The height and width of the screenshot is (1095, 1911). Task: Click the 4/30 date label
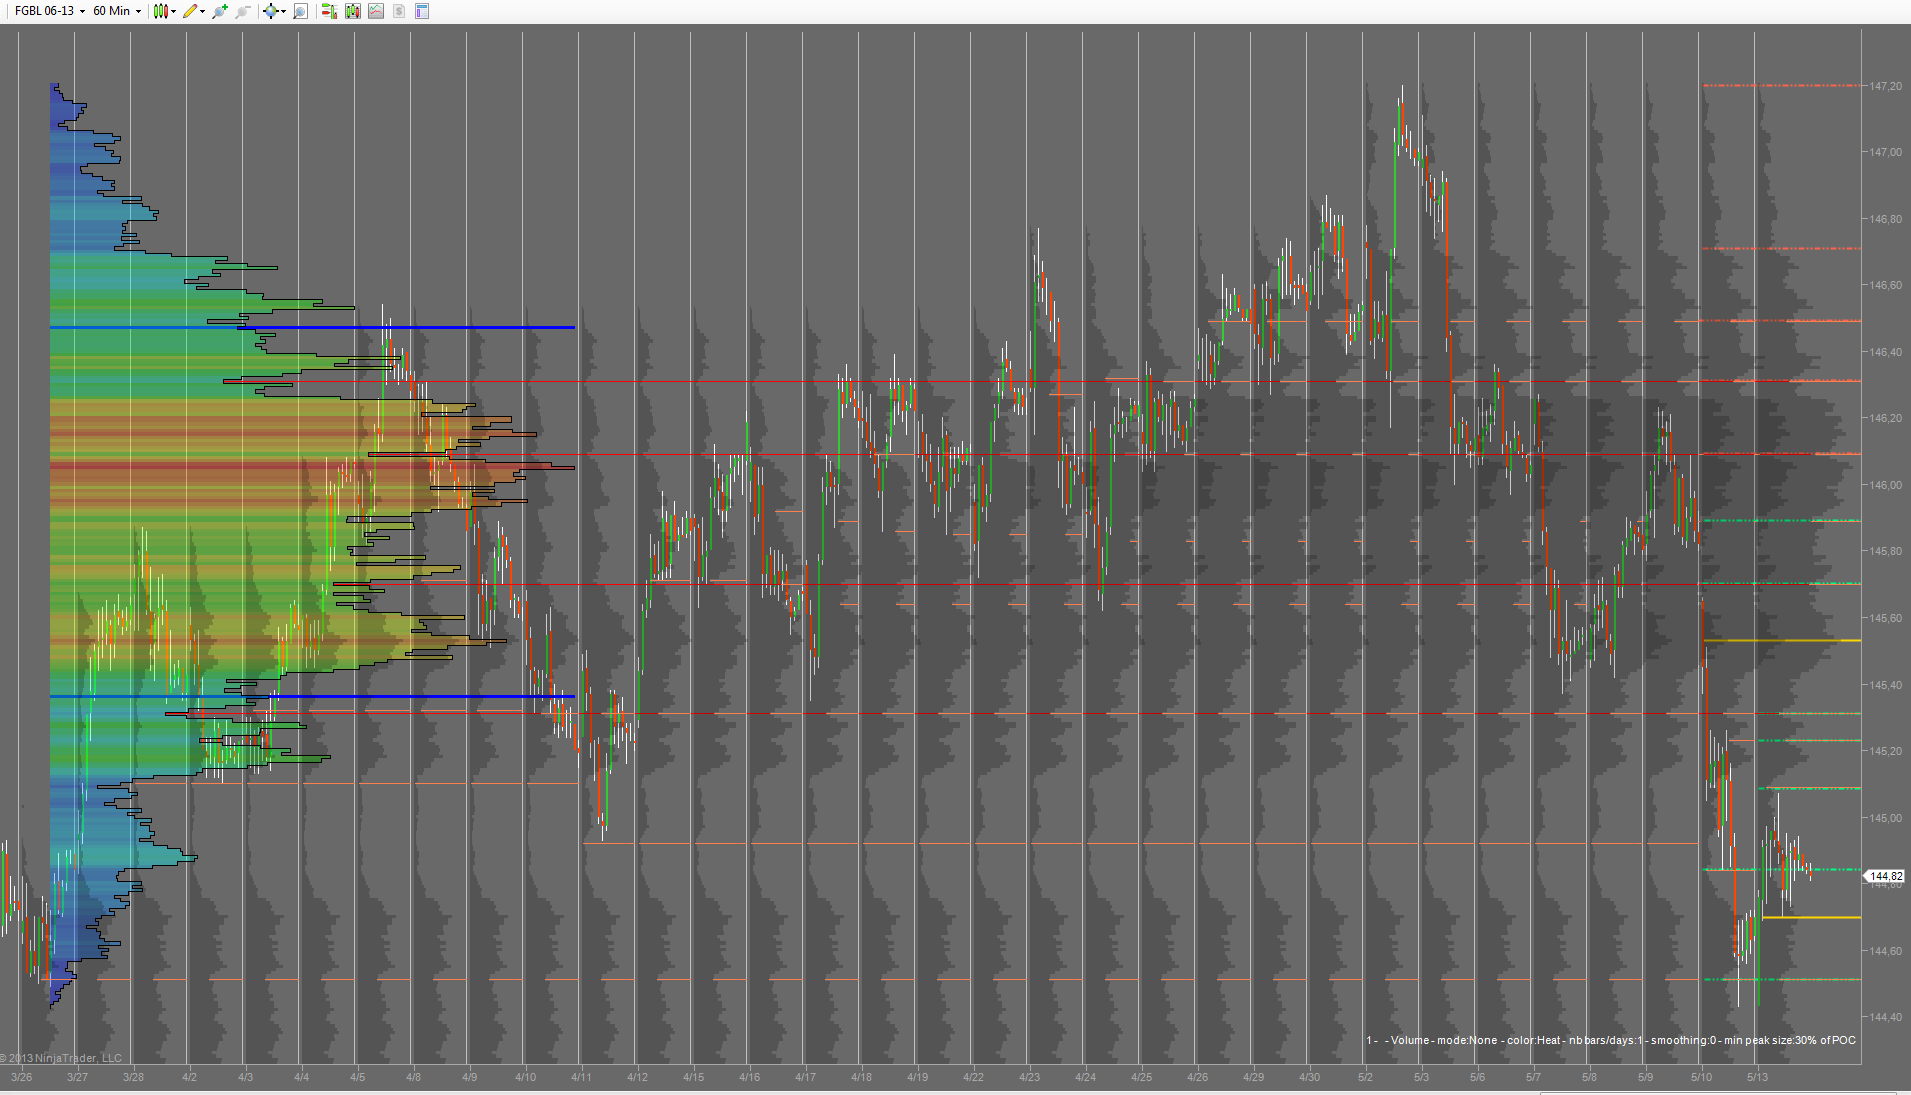[1310, 1077]
